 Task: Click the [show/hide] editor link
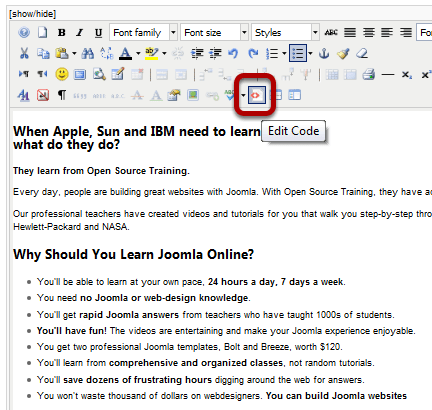coord(33,14)
